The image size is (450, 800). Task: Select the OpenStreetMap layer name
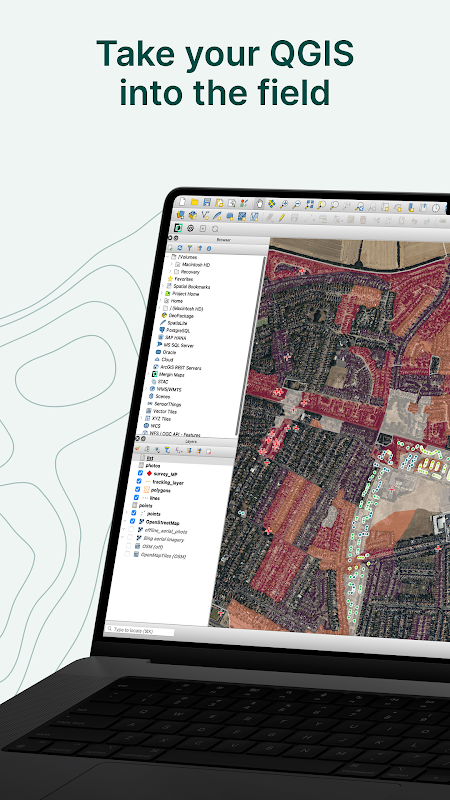[163, 522]
